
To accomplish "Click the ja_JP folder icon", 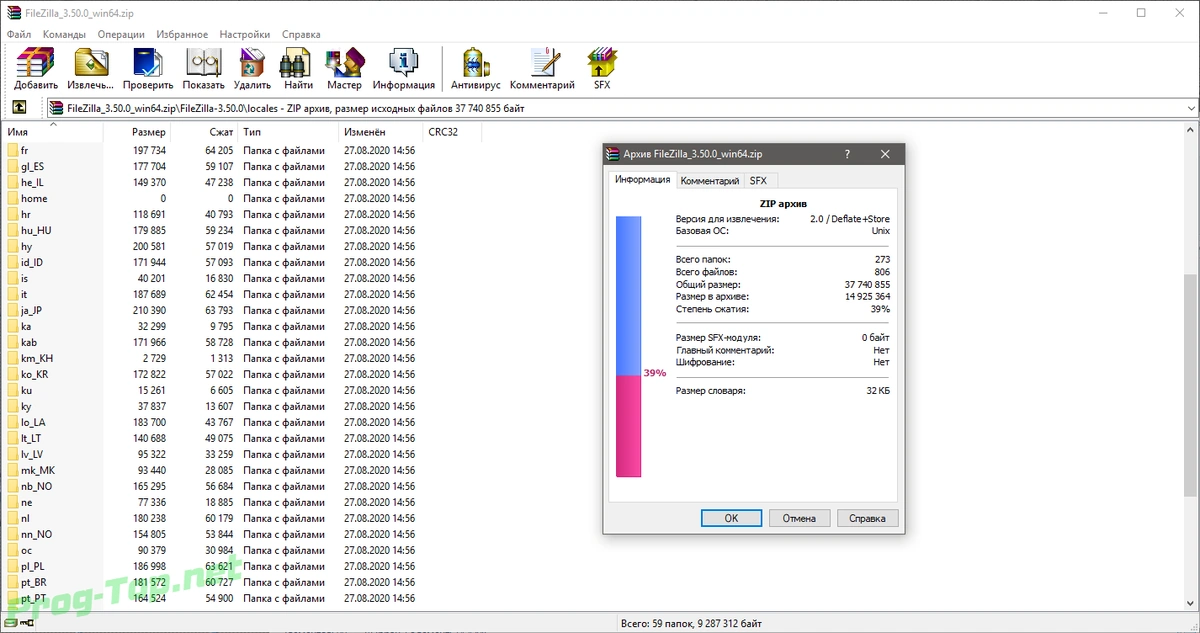I will pos(13,311).
